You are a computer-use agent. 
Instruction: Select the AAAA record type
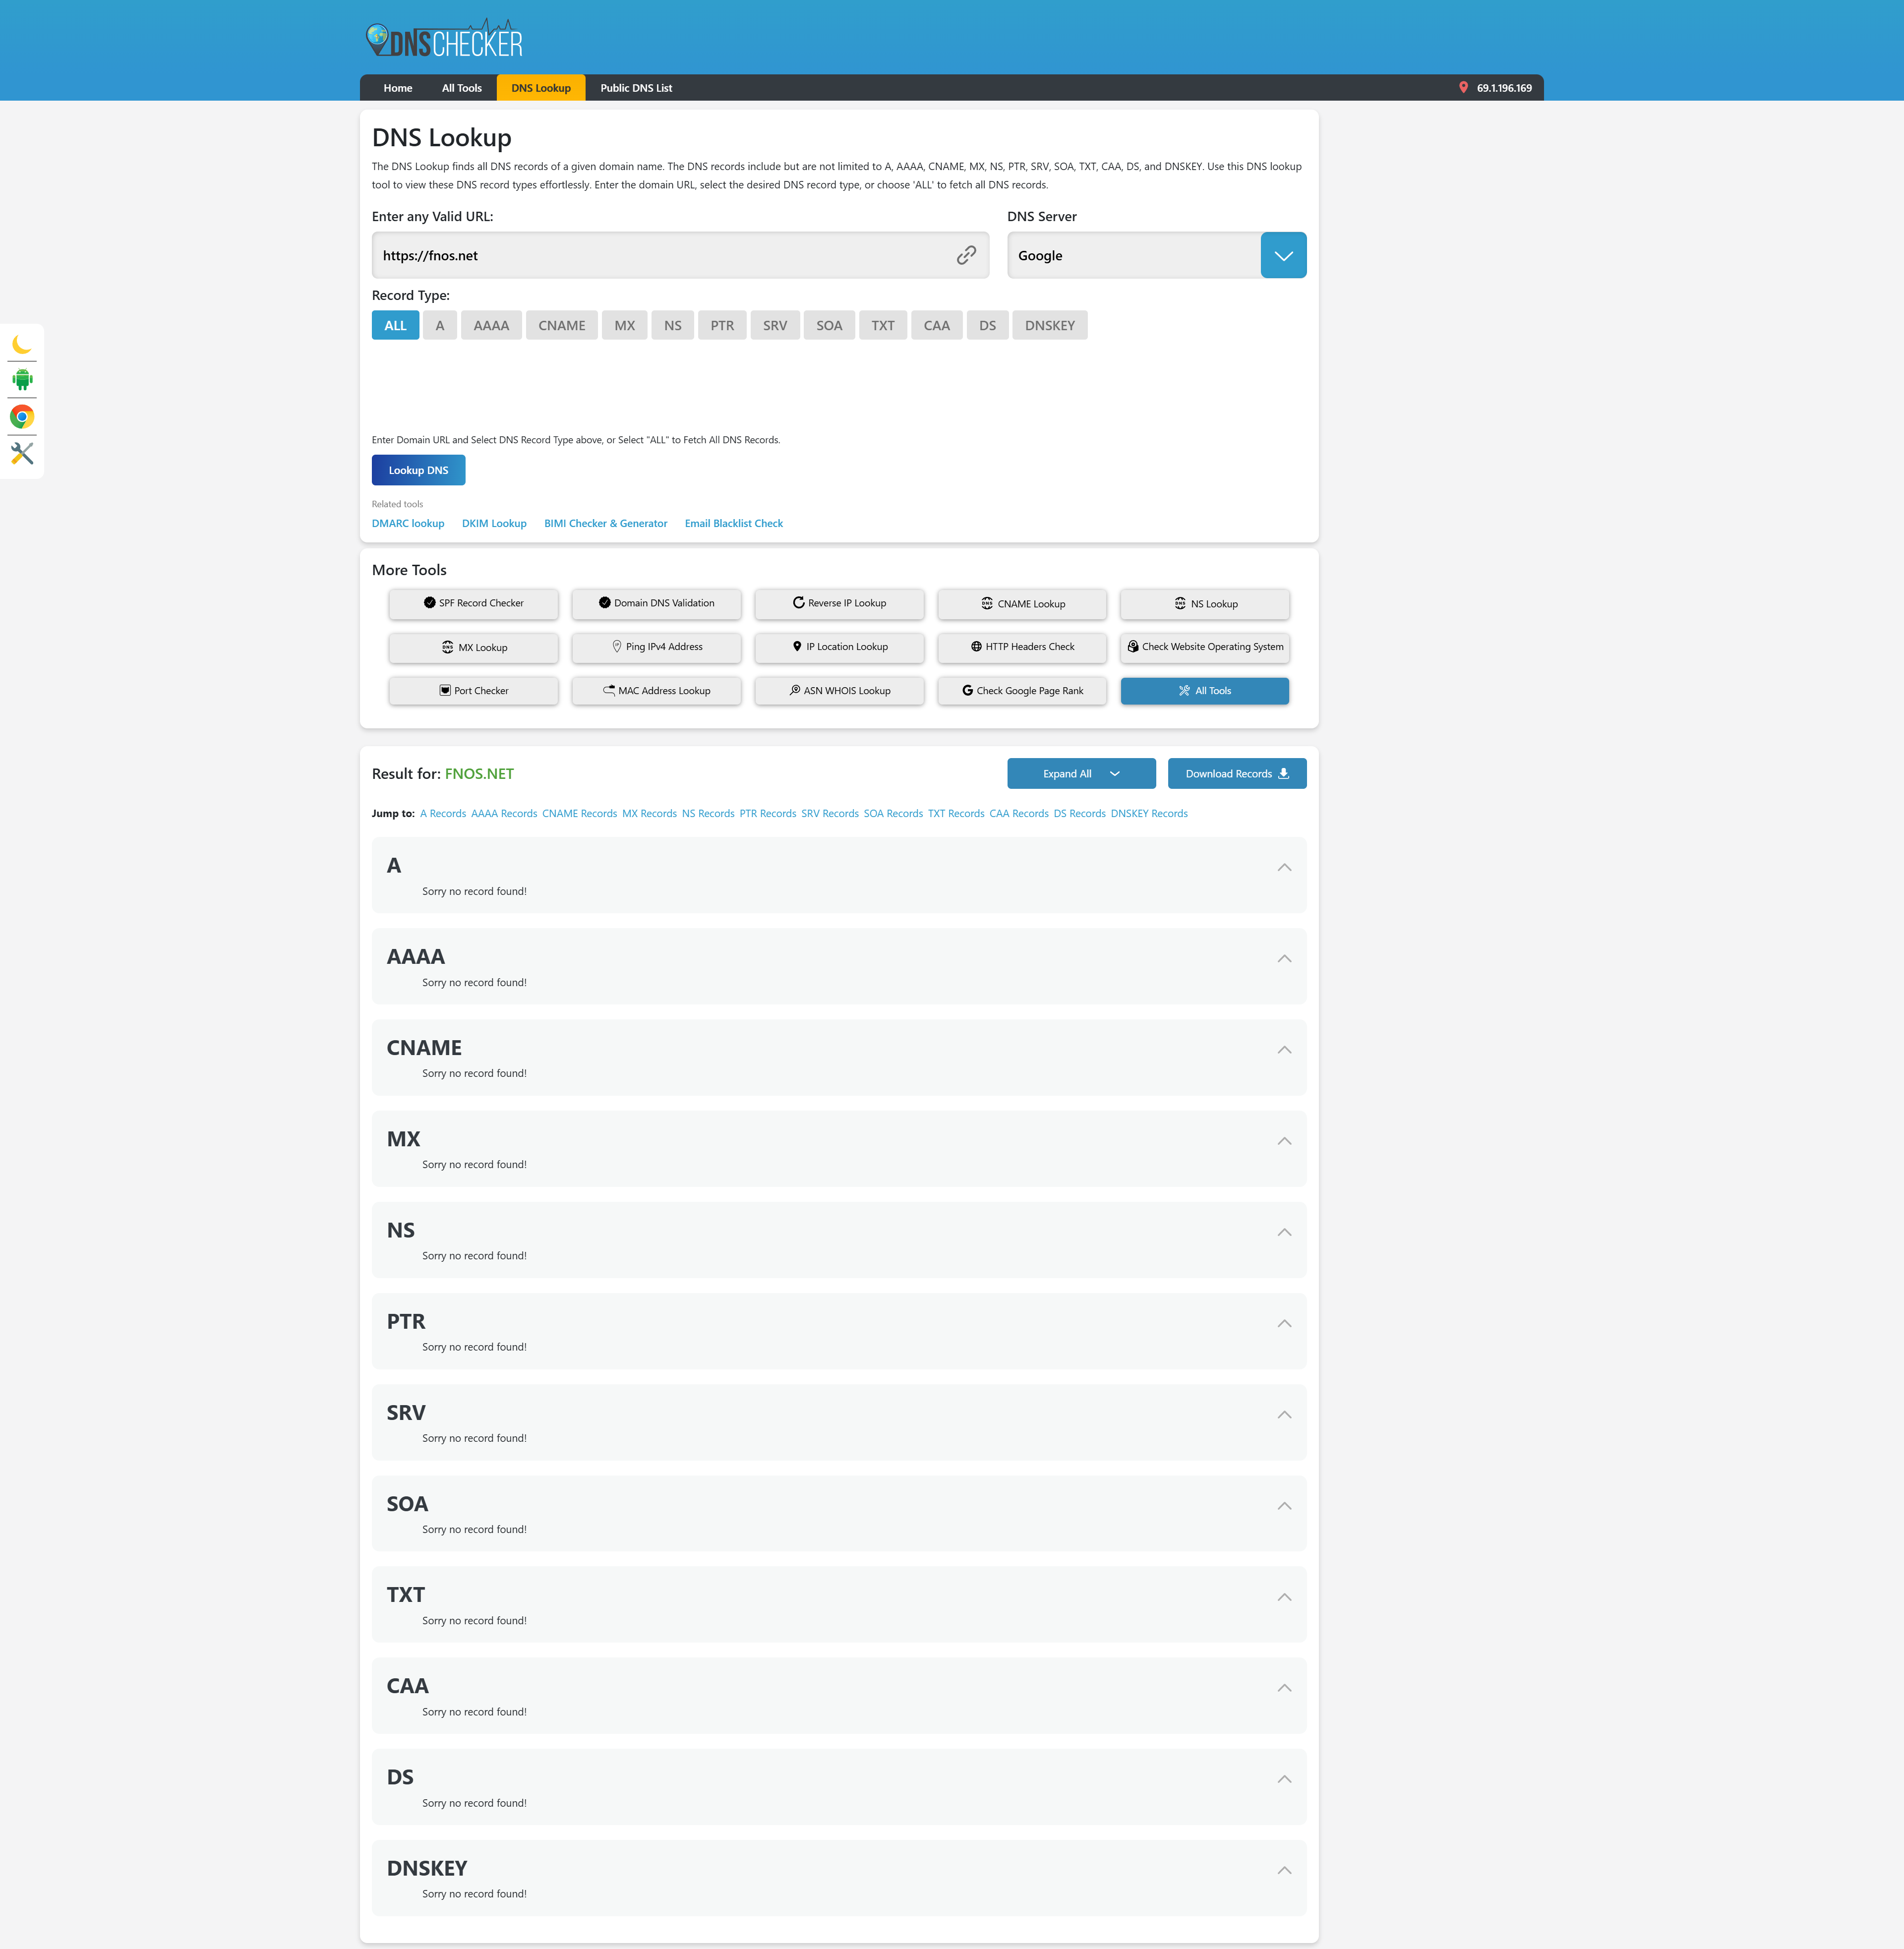coord(491,325)
